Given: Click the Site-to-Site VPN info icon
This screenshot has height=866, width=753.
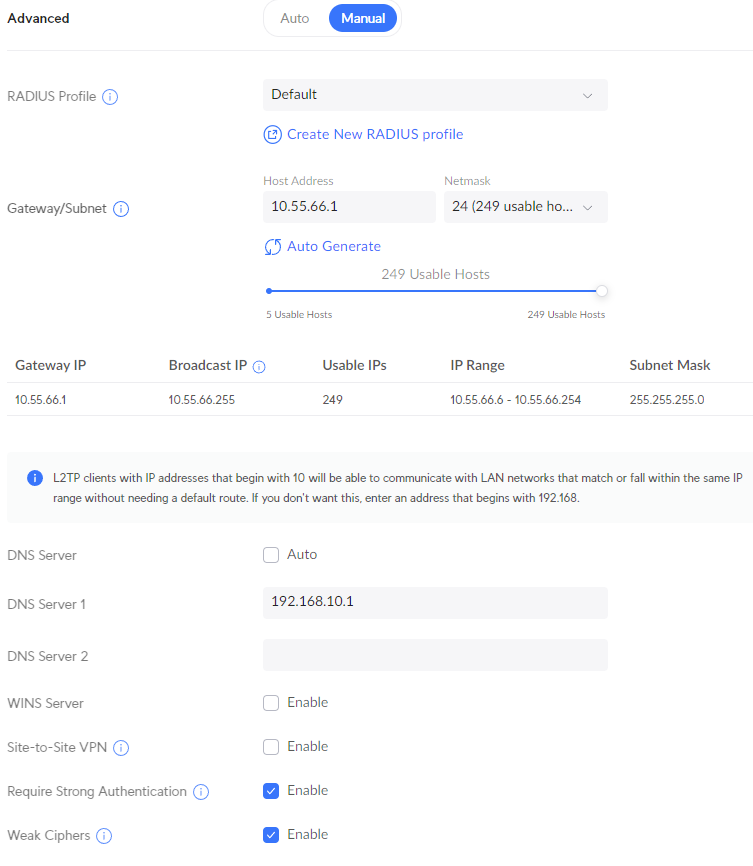Looking at the screenshot, I should click(x=121, y=748).
